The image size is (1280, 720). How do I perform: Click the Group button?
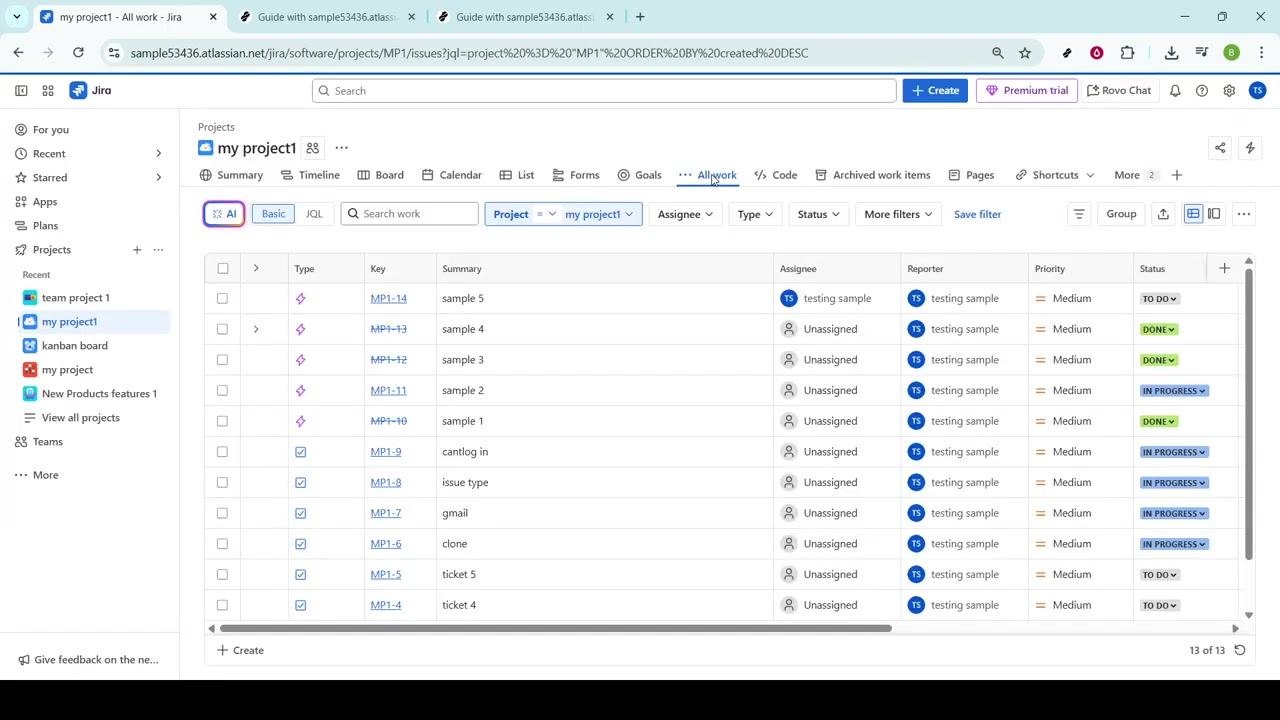point(1121,214)
